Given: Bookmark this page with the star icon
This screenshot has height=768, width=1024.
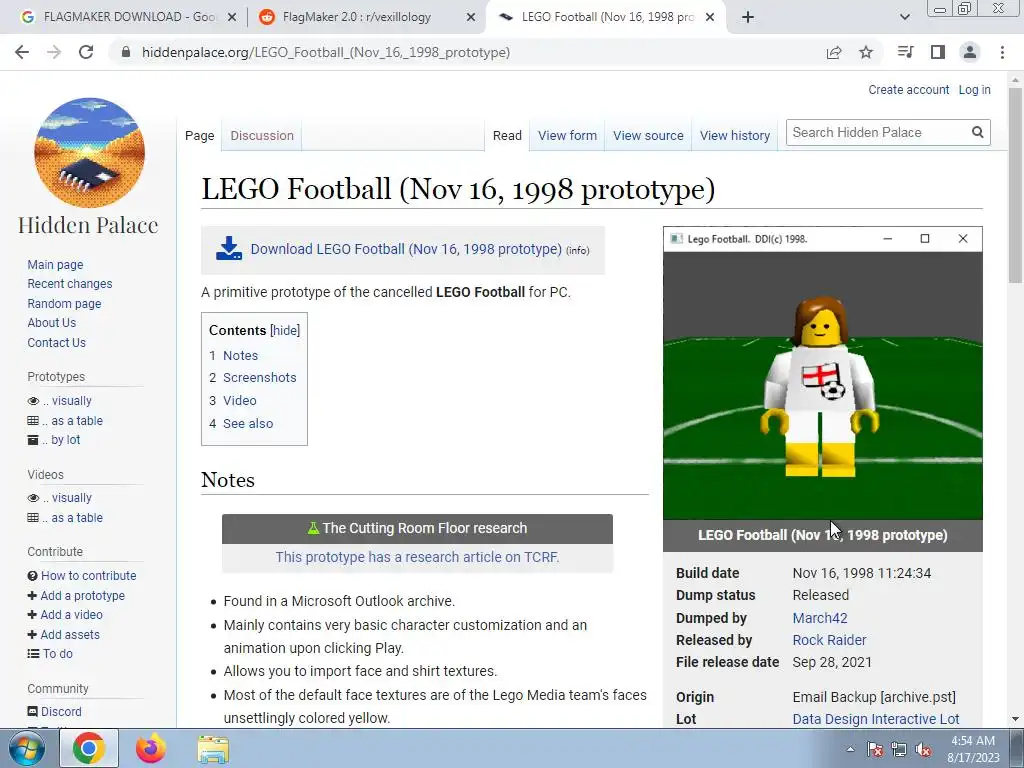Looking at the screenshot, I should (x=866, y=52).
